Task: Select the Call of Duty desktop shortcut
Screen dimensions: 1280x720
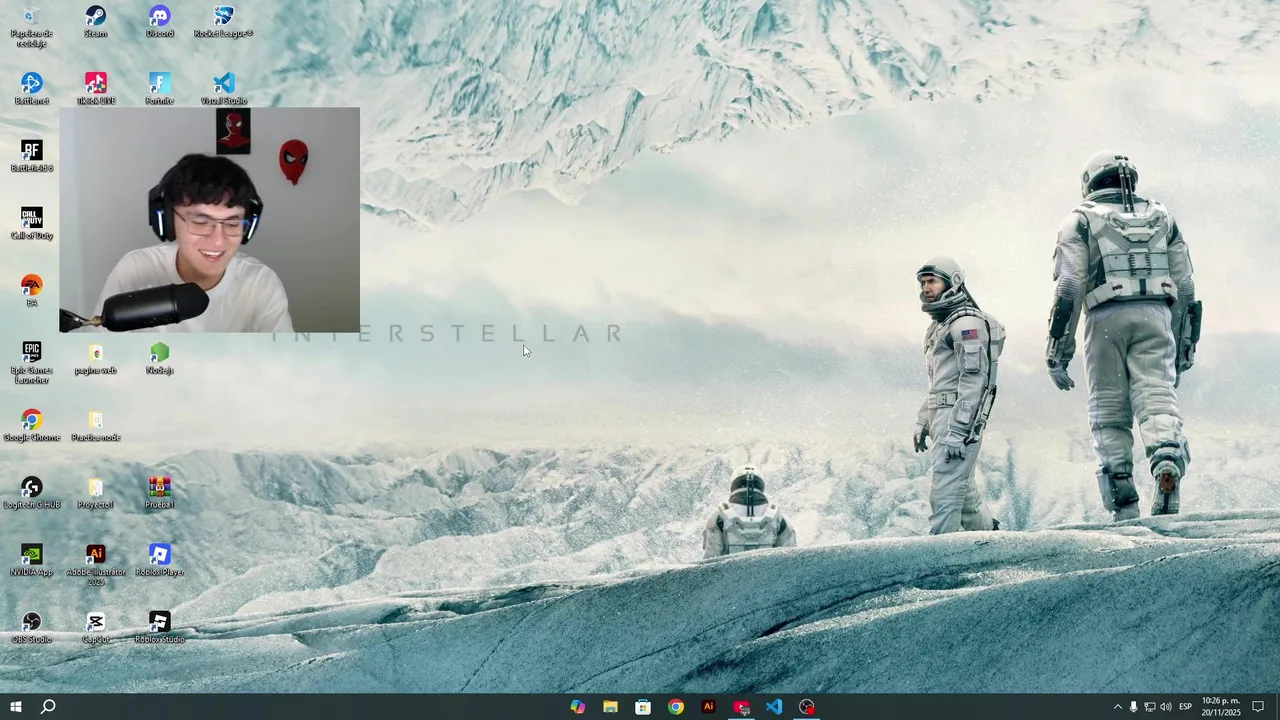Action: [x=32, y=224]
